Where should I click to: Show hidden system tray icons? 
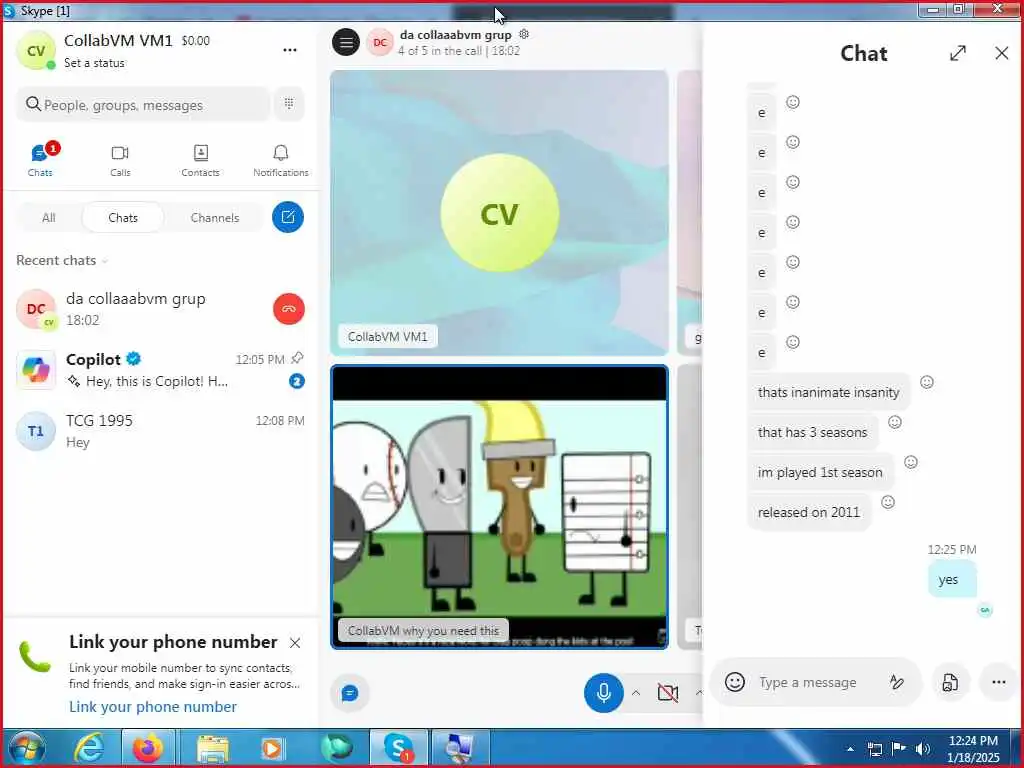850,750
